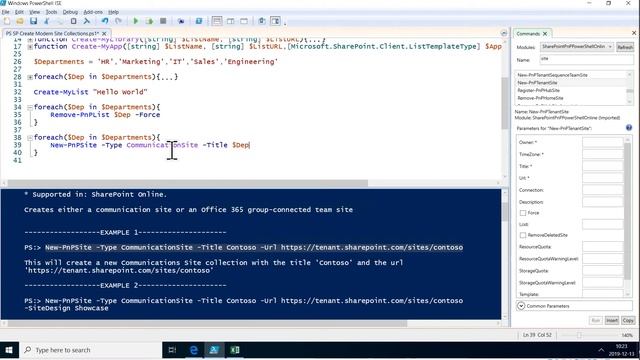Open the Windows Start menu
This screenshot has height=360, width=640.
pyautogui.click(x=9, y=350)
